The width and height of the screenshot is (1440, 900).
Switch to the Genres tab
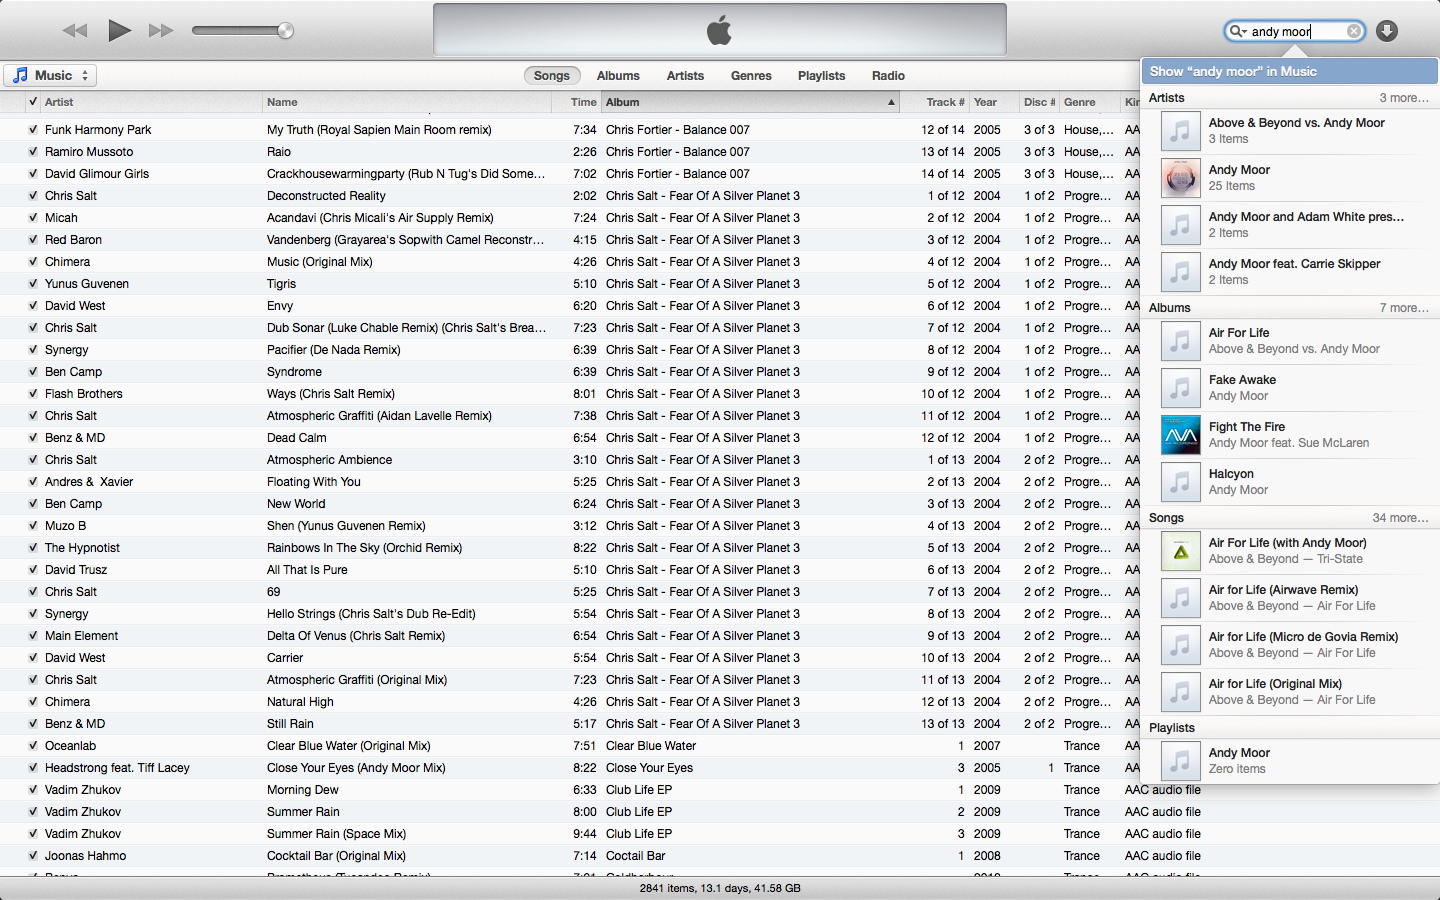click(751, 76)
